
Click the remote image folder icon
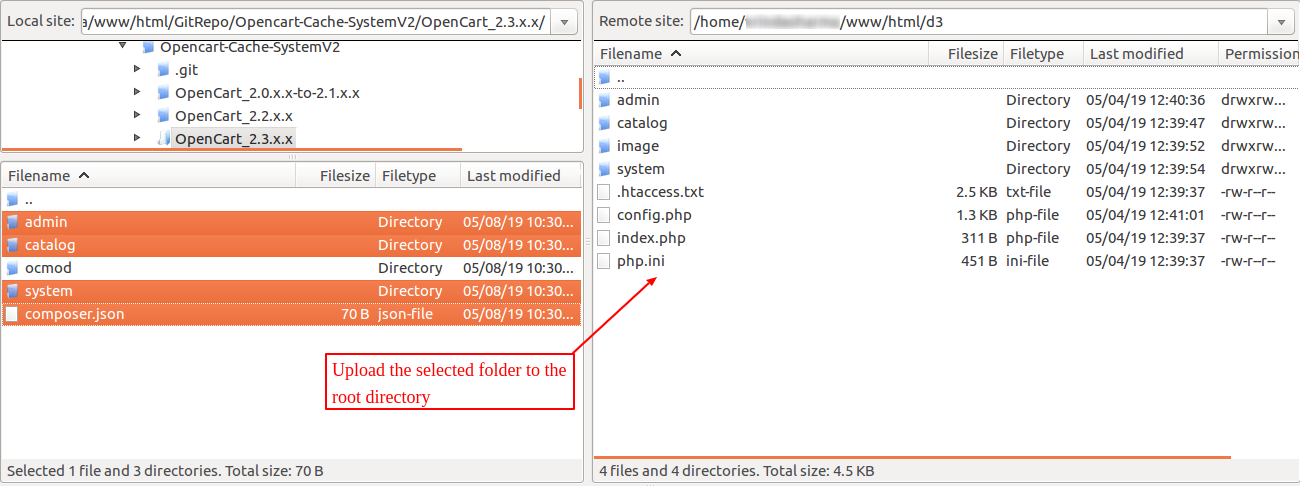[x=603, y=145]
